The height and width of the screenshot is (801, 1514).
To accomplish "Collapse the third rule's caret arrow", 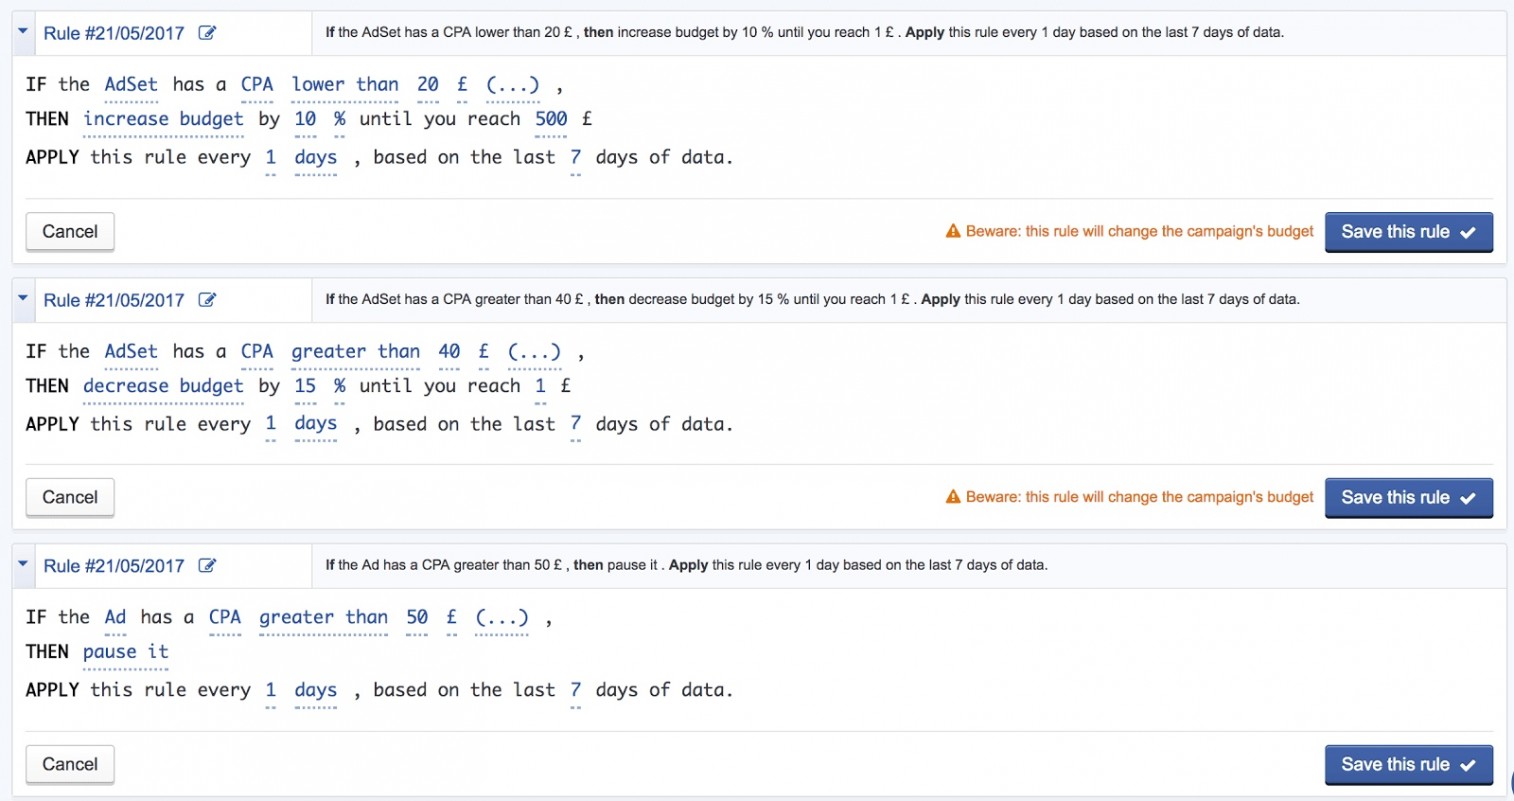I will pos(23,564).
